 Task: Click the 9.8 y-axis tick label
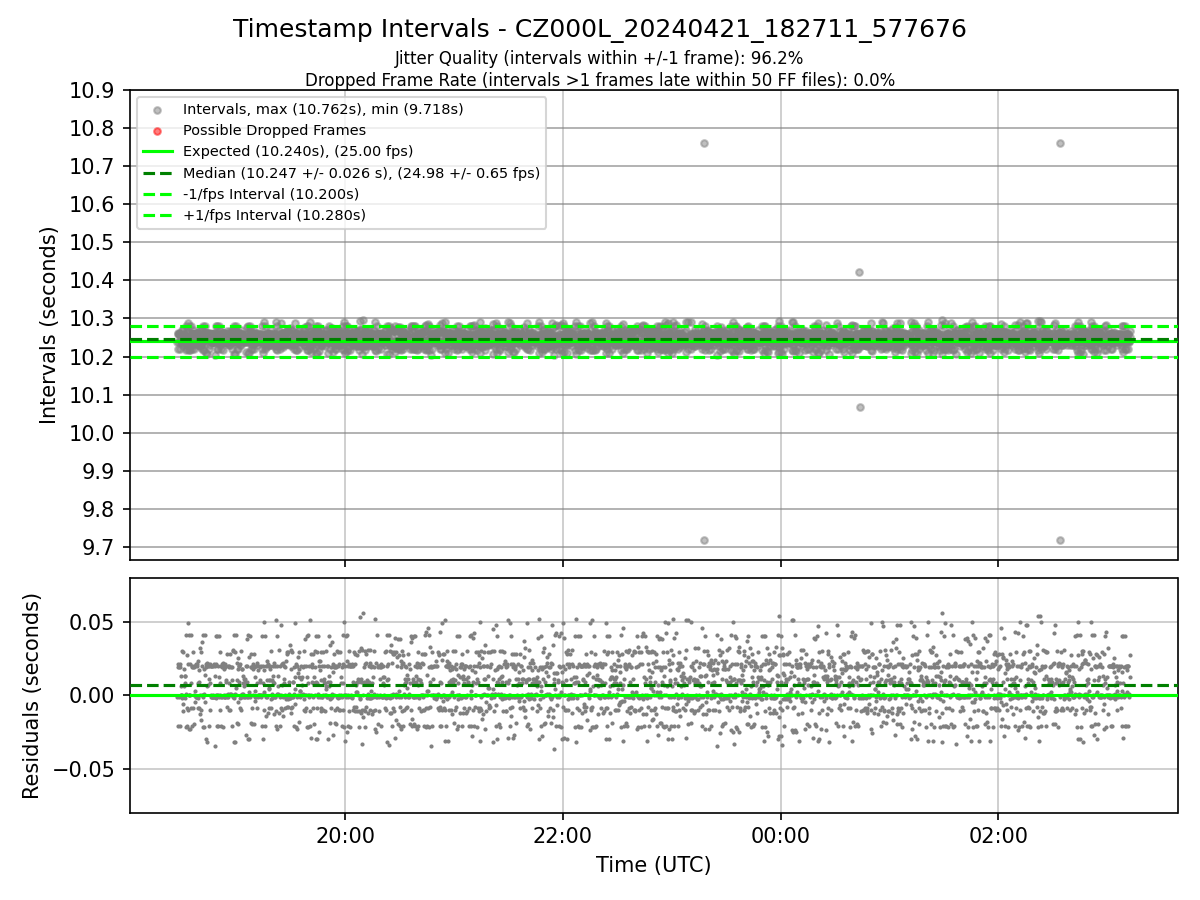(100, 509)
